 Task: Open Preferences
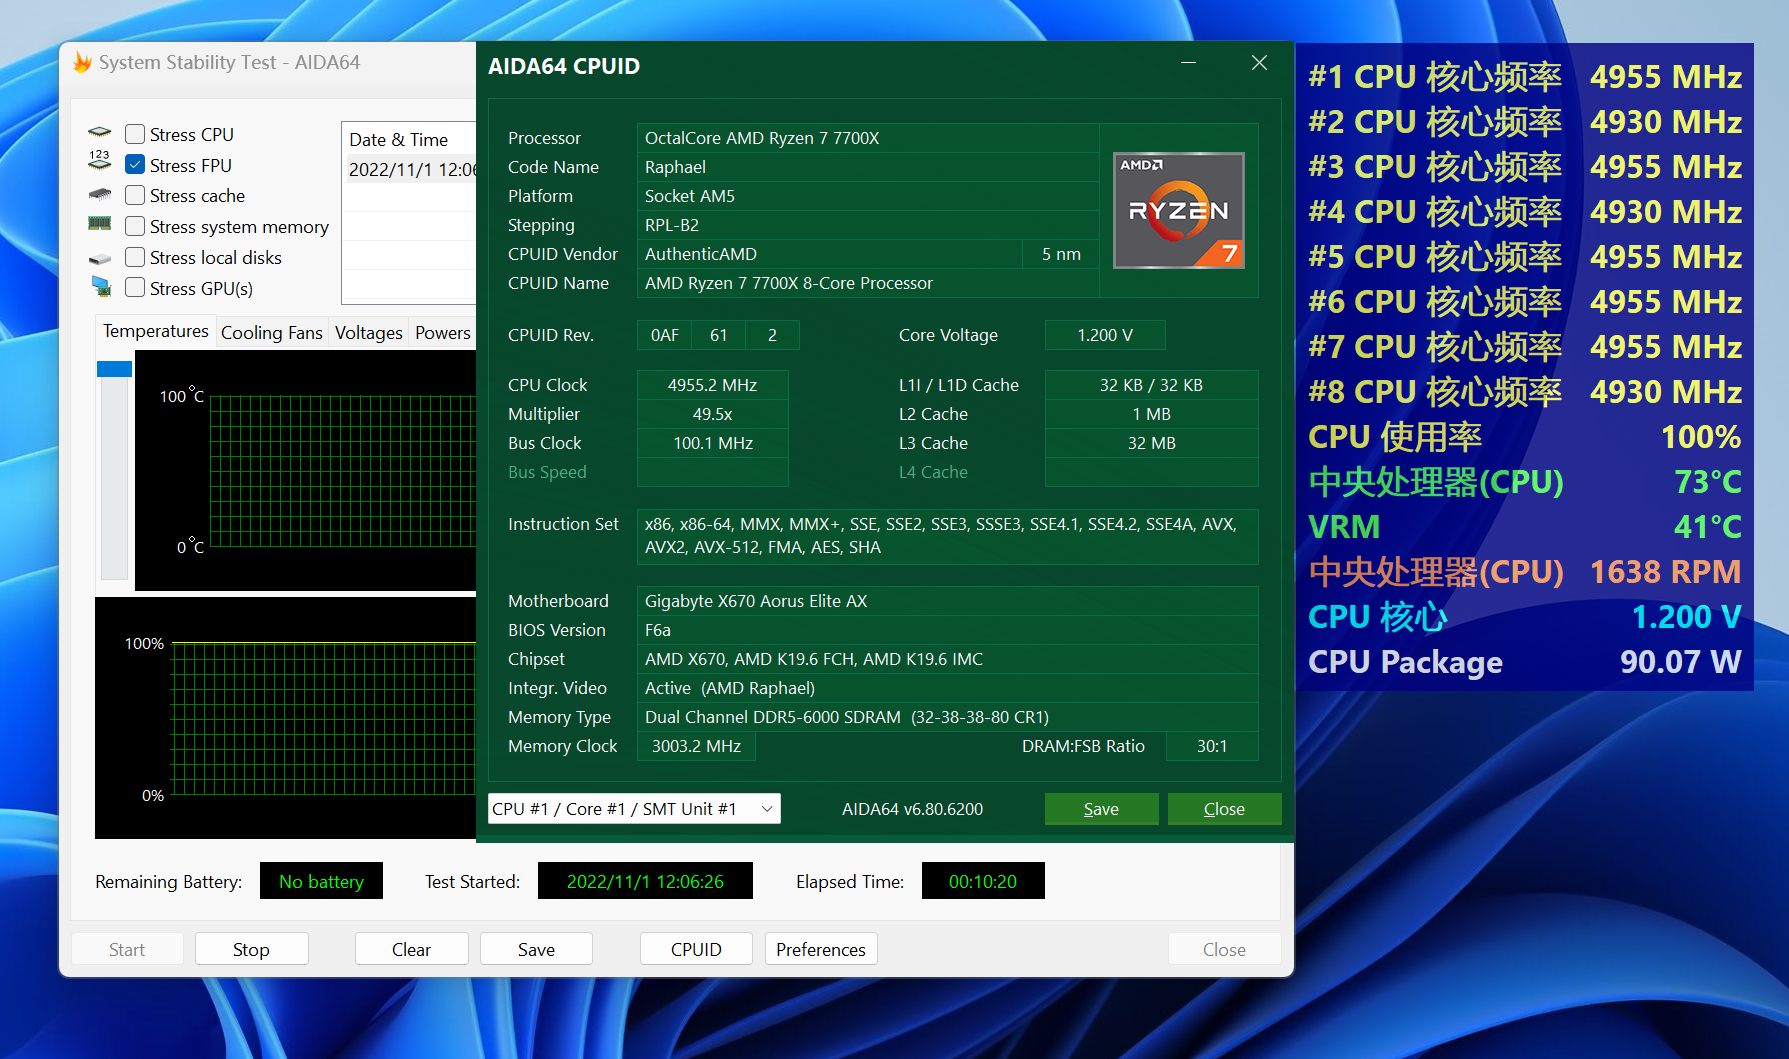click(x=821, y=949)
